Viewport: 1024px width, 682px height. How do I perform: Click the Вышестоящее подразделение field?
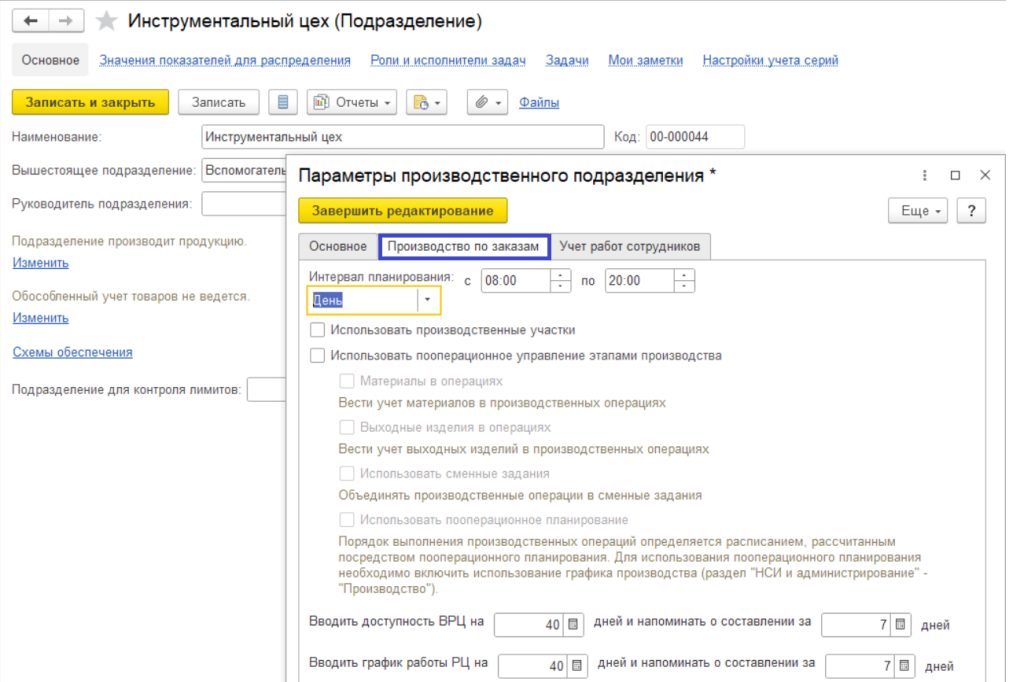click(x=244, y=170)
